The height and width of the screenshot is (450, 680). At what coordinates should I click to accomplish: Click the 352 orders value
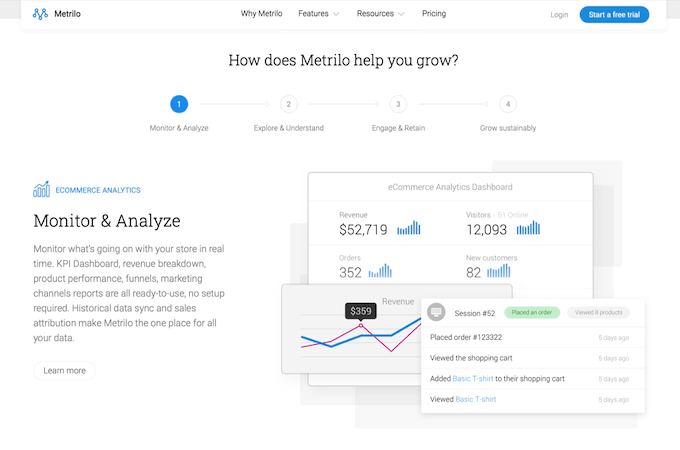[350, 273]
